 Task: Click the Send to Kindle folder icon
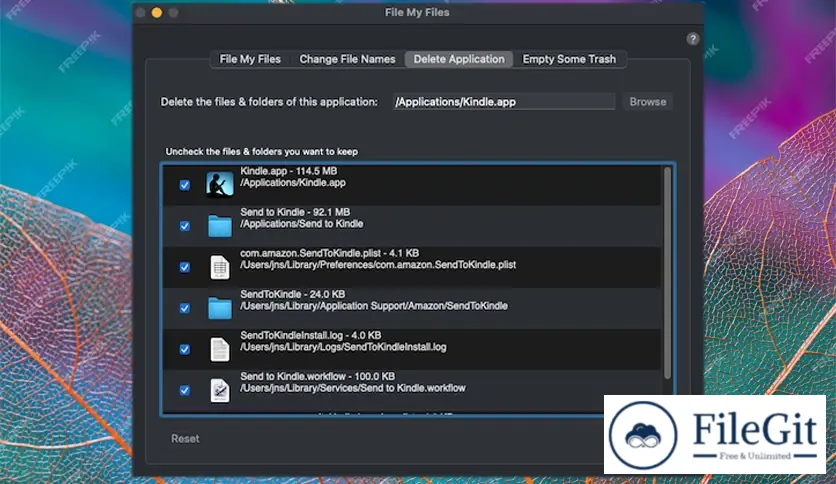[220, 226]
